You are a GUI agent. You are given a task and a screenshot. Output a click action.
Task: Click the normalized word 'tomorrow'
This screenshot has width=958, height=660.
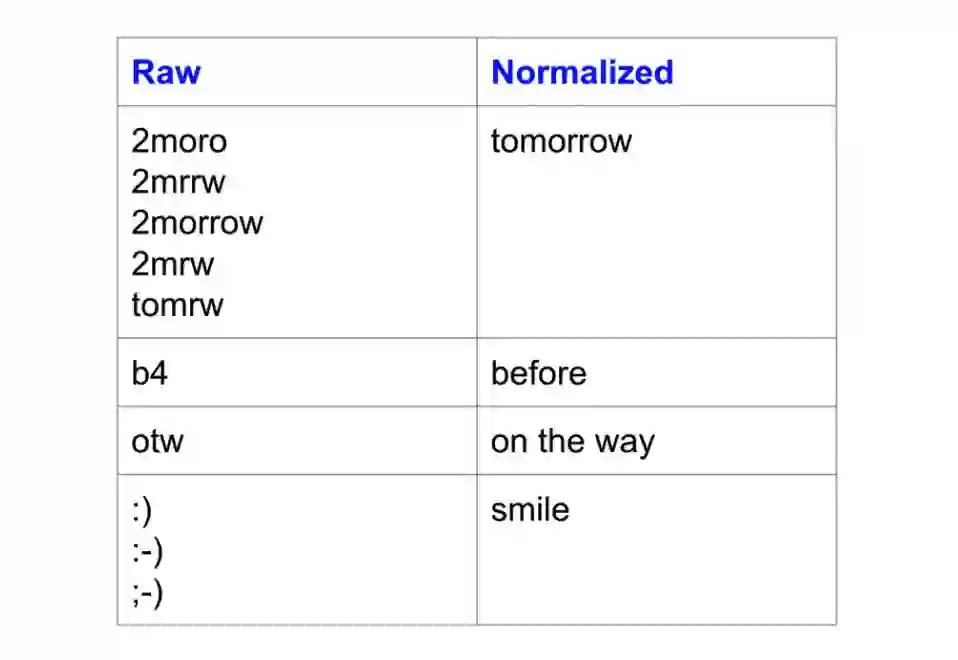pyautogui.click(x=561, y=141)
